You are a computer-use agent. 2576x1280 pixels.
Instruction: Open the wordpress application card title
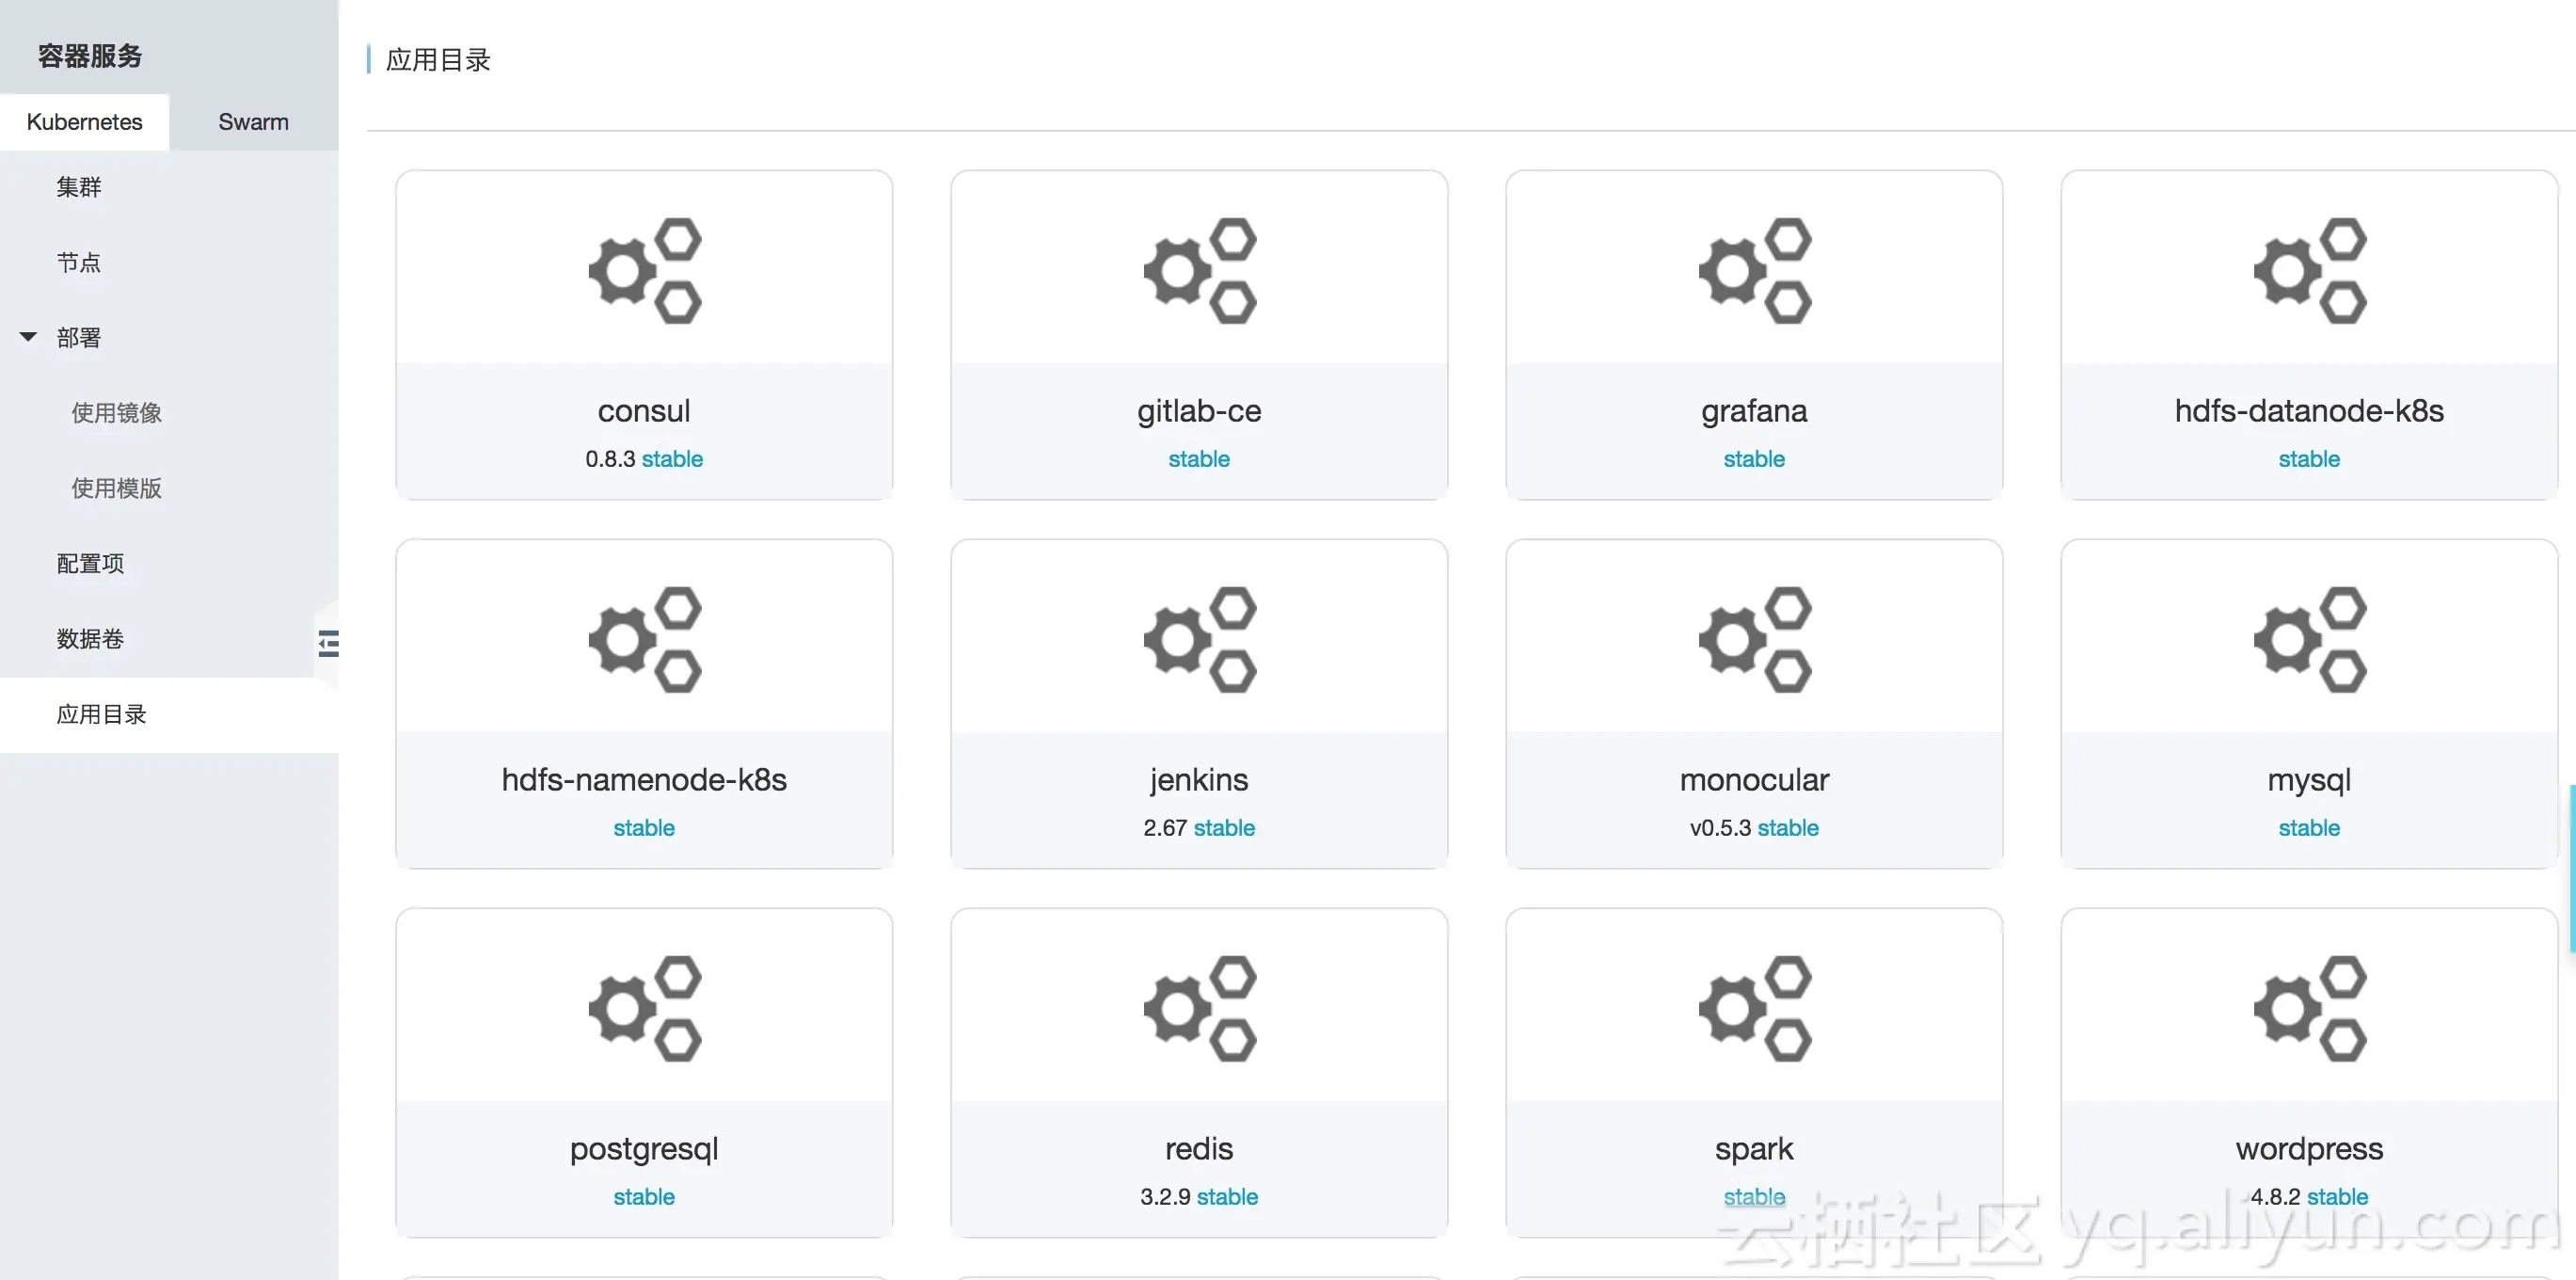[2309, 1148]
